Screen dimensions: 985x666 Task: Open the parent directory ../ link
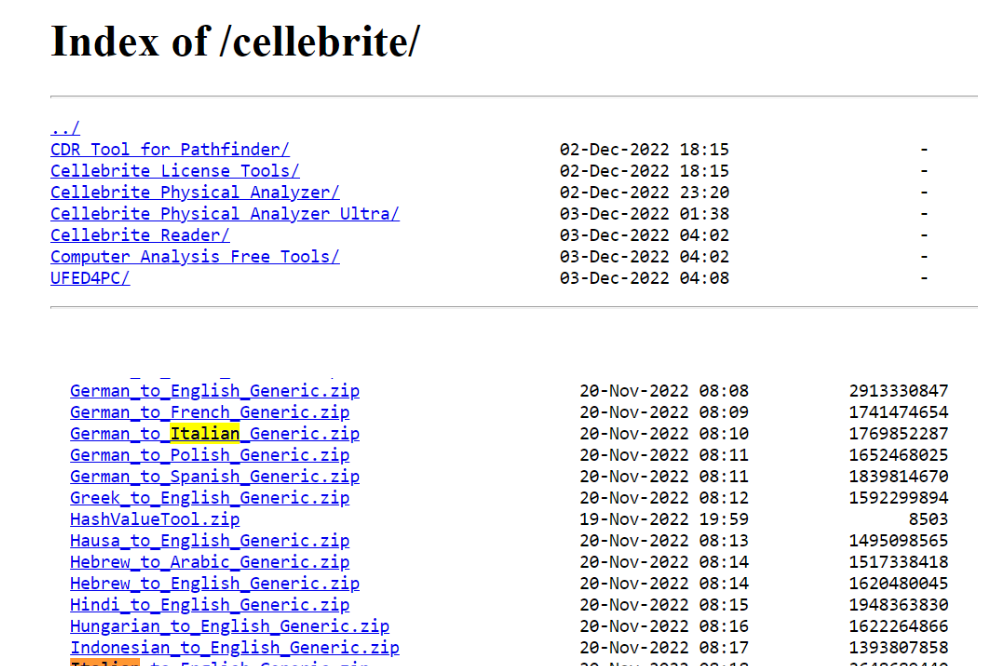pyautogui.click(x=65, y=128)
